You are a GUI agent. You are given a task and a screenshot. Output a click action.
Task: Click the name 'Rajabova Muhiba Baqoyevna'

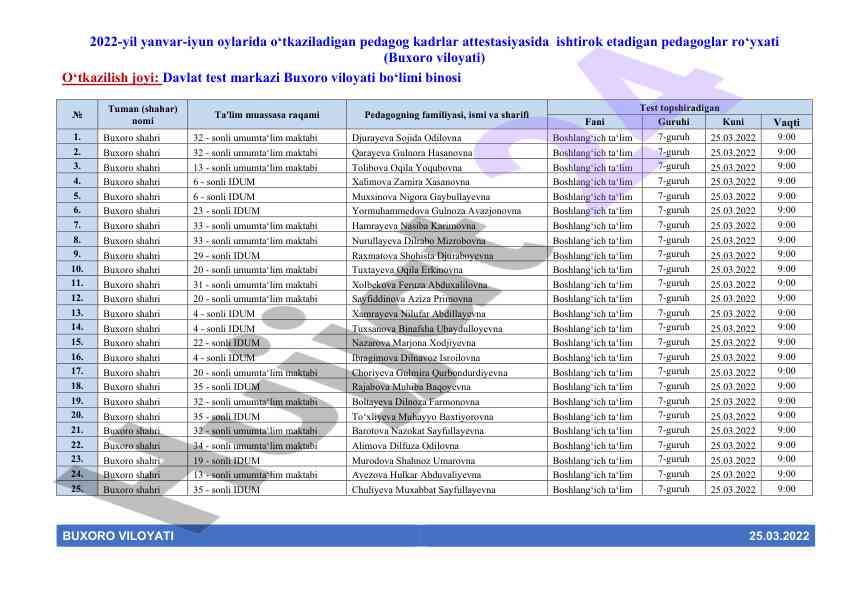click(x=411, y=387)
